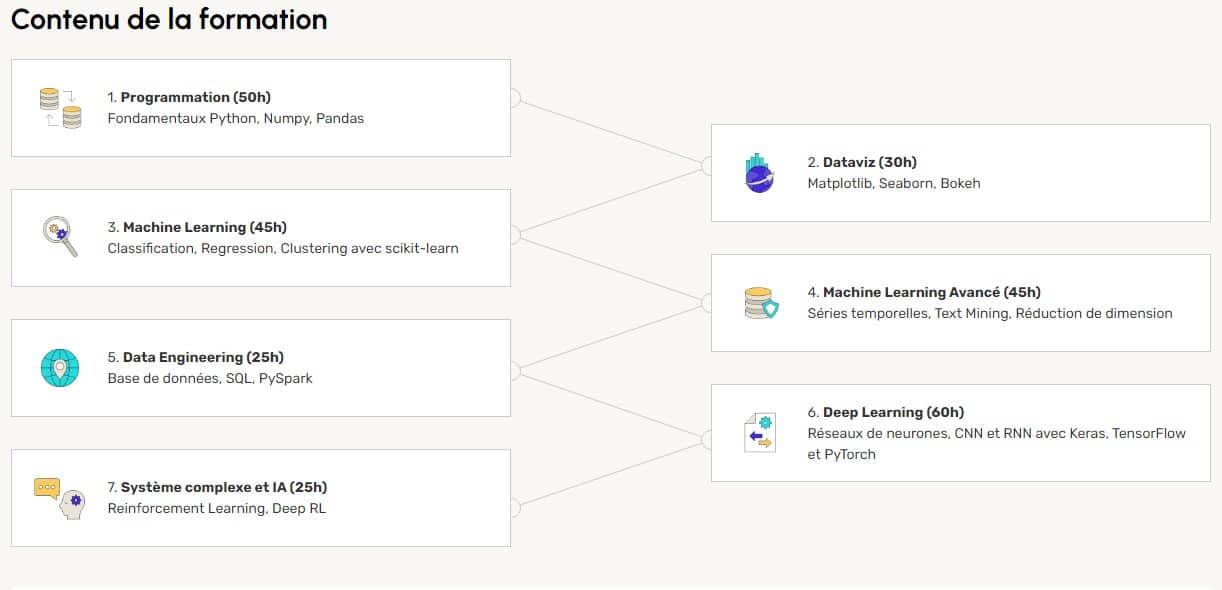Click the Fondamentaux Python, Numpy, Pandas description

click(235, 118)
